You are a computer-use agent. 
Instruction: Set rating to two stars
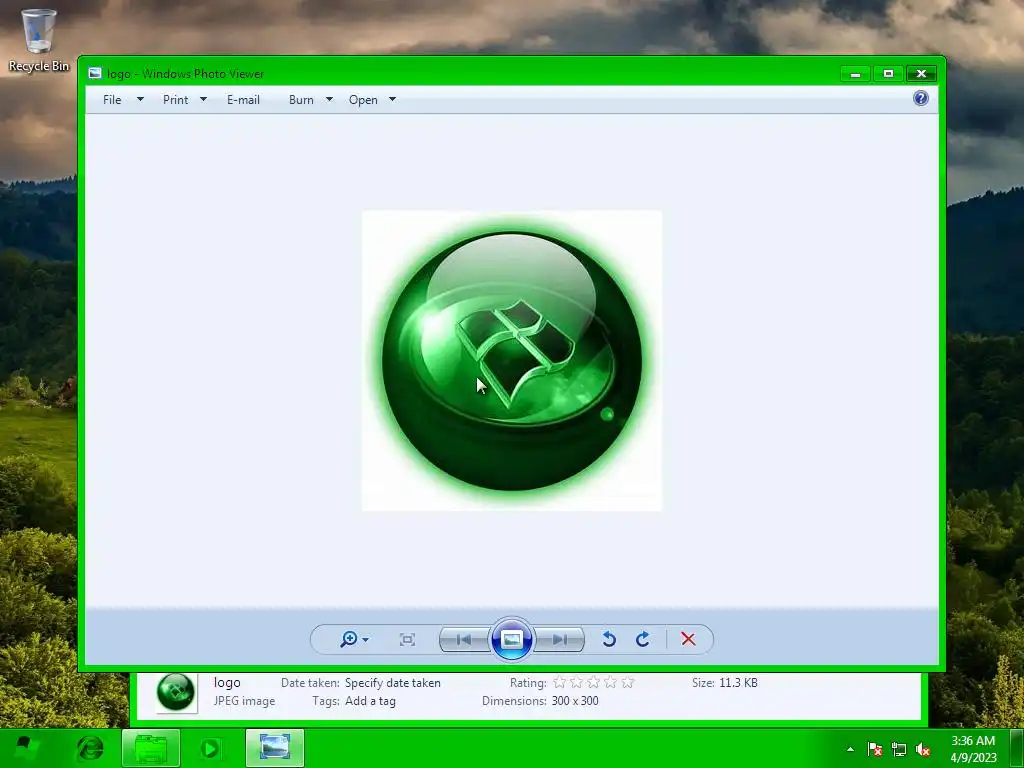[x=577, y=682]
